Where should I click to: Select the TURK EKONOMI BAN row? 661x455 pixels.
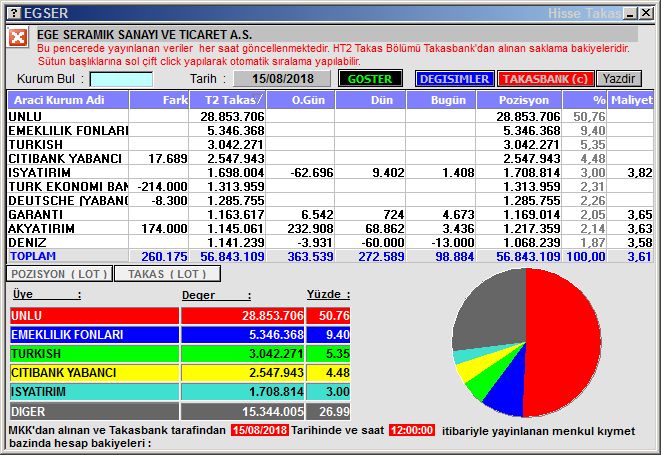coord(330,186)
